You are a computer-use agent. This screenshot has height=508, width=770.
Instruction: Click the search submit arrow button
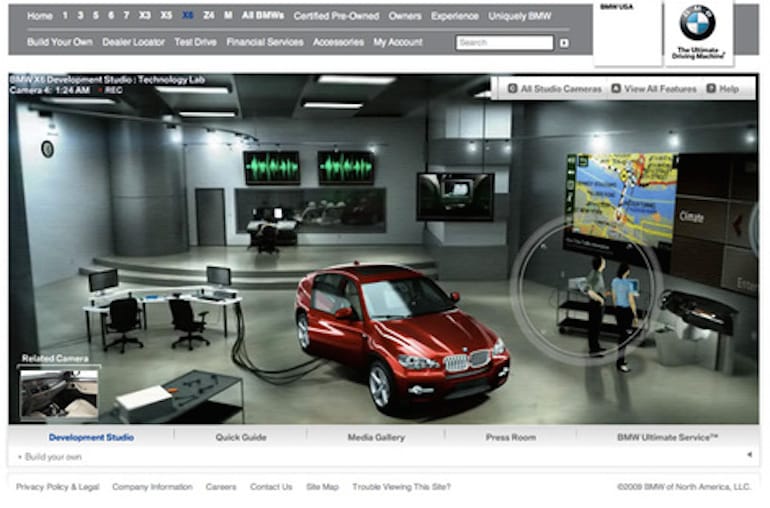(x=564, y=43)
